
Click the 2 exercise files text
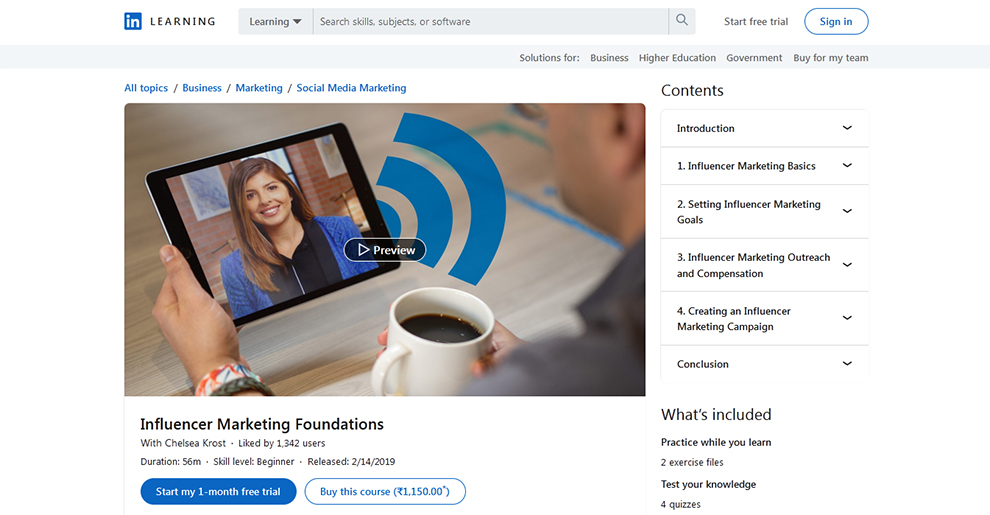(692, 463)
